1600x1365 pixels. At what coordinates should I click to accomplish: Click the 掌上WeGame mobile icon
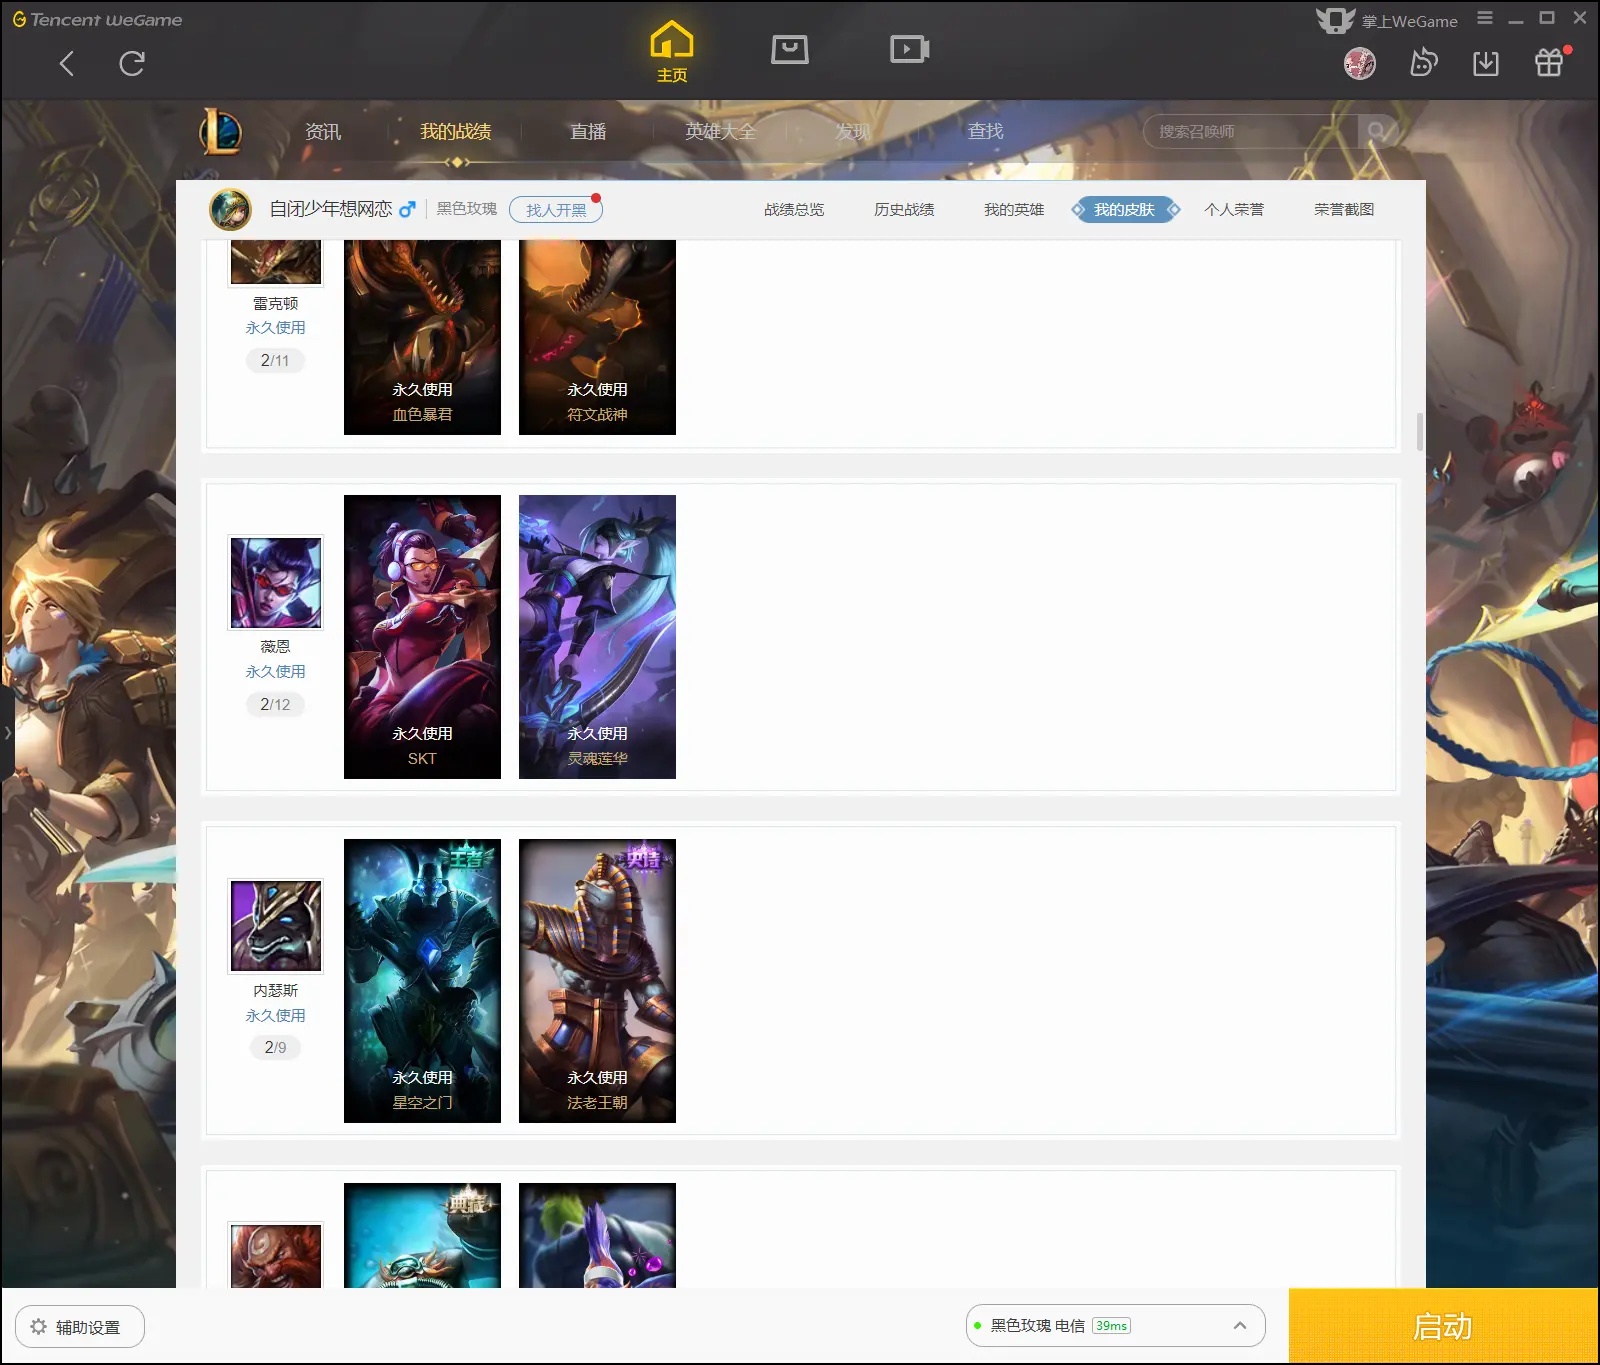(1335, 20)
